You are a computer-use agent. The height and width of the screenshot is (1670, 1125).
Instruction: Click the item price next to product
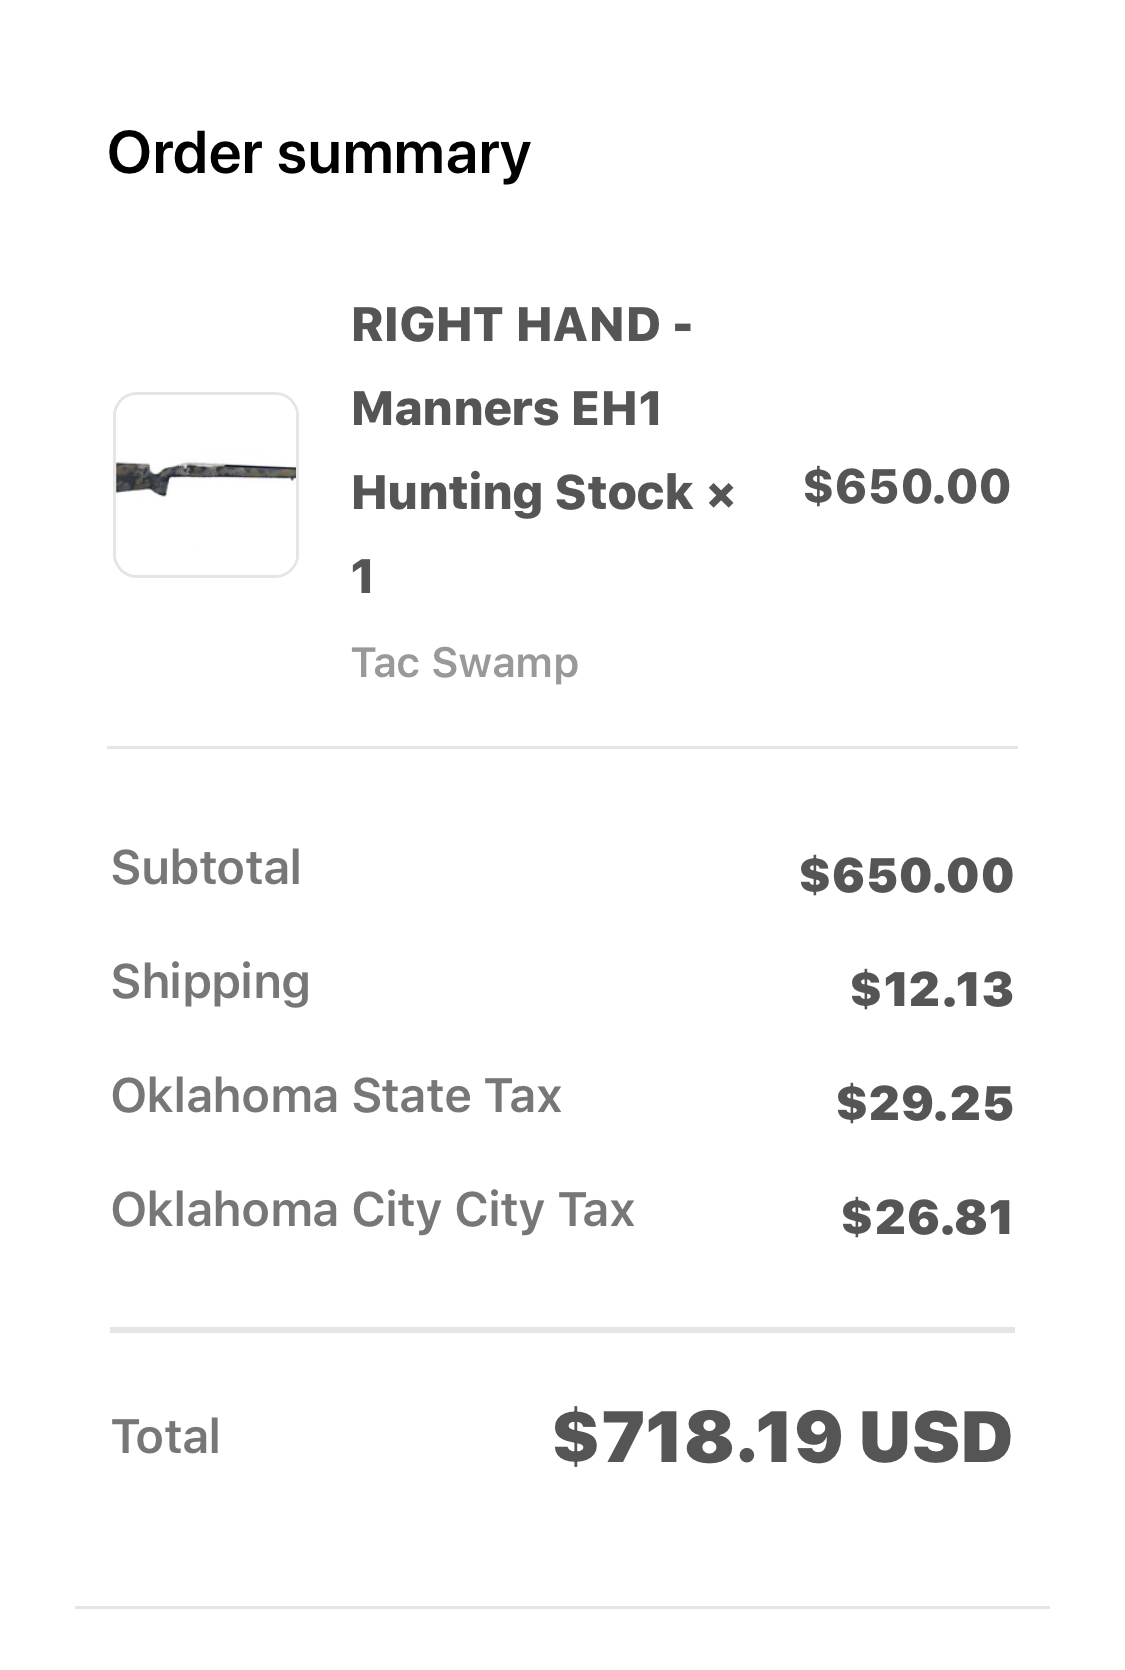(x=906, y=486)
